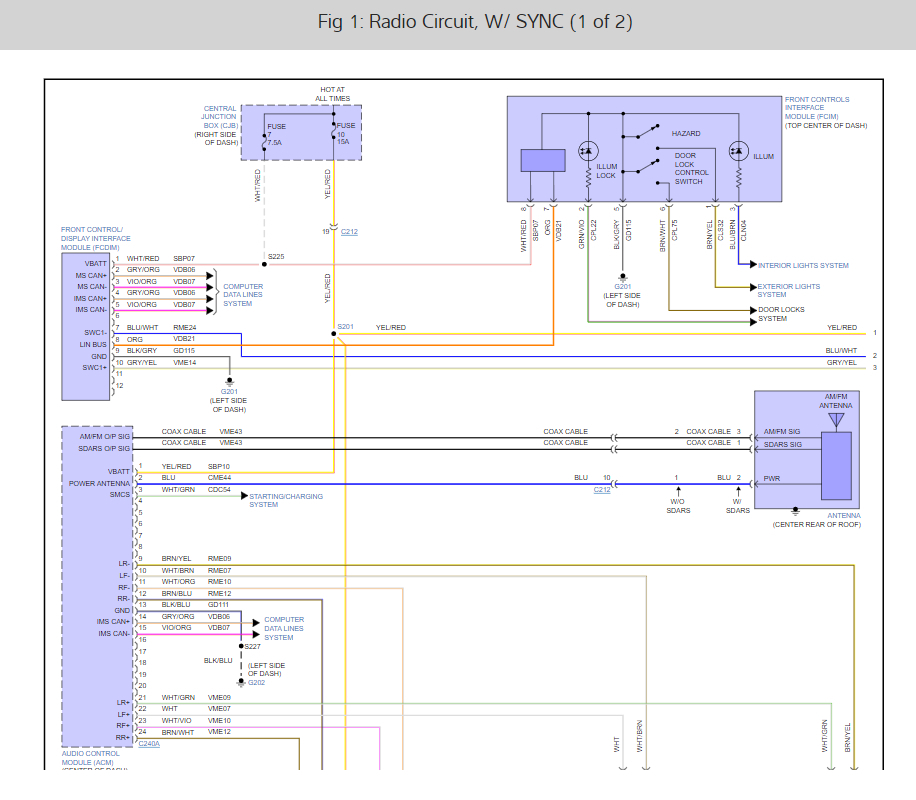Click the door lock control switch symbol
Viewport: 916px width, 800px height.
(x=648, y=167)
